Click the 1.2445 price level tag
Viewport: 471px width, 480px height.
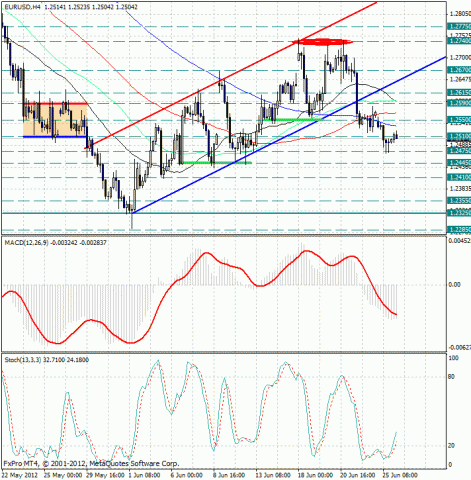click(459, 163)
